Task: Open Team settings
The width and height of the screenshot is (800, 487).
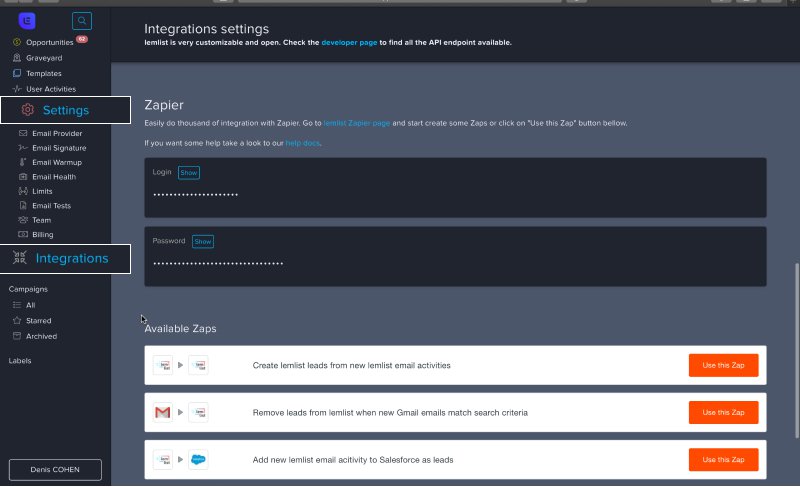Action: (41, 220)
